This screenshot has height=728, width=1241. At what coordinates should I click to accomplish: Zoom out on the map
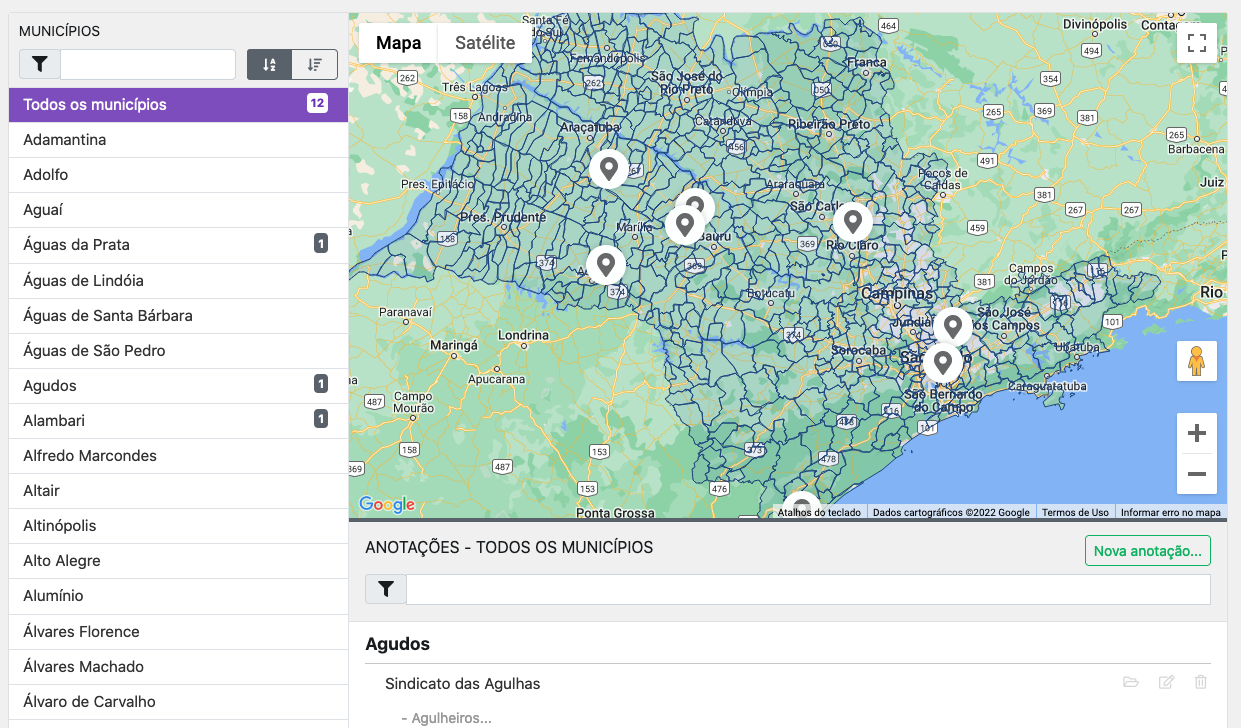1196,474
